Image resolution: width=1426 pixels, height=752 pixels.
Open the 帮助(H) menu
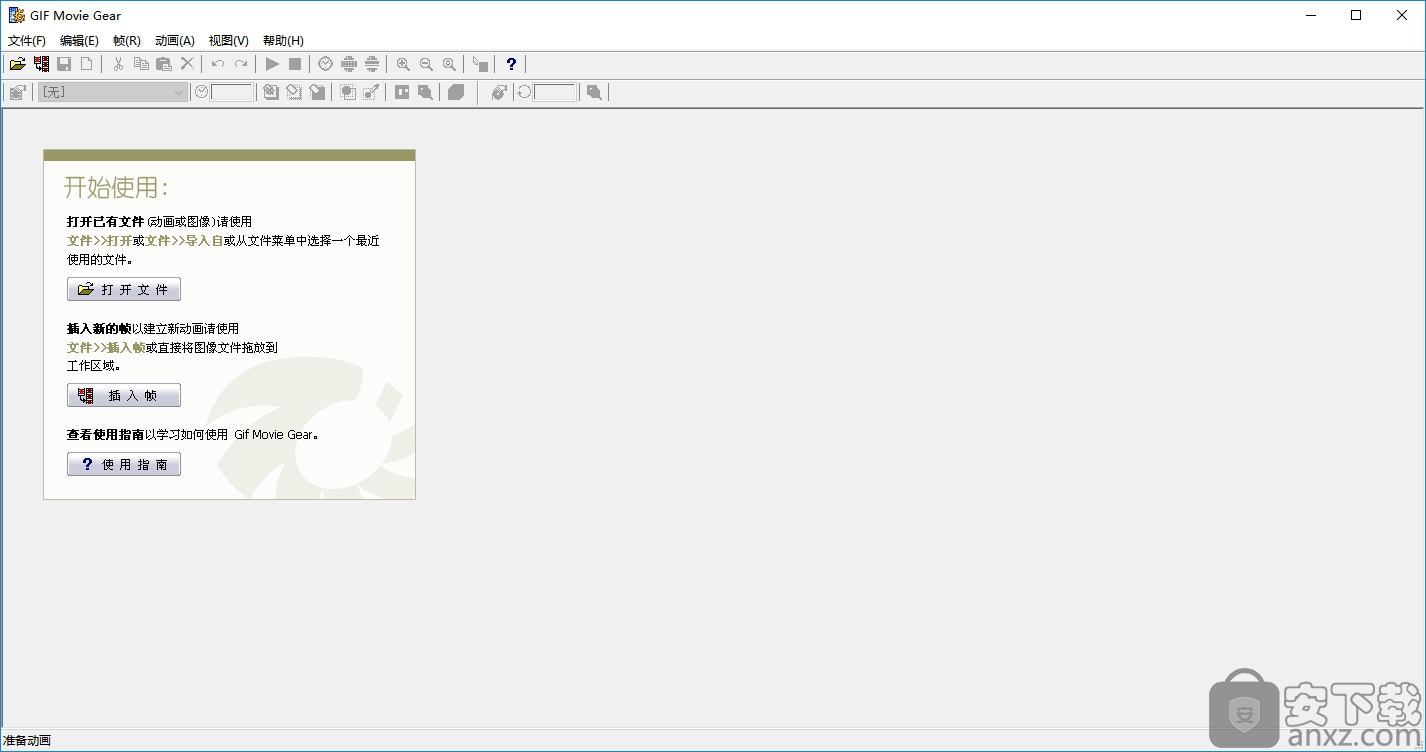[x=283, y=41]
